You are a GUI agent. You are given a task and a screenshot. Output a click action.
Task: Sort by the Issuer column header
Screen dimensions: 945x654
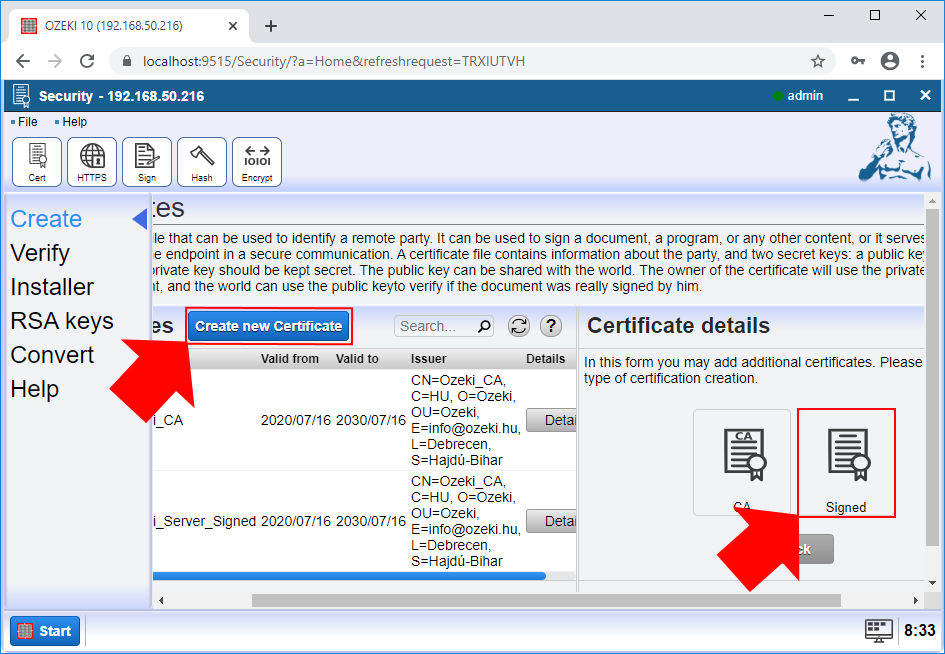[429, 359]
